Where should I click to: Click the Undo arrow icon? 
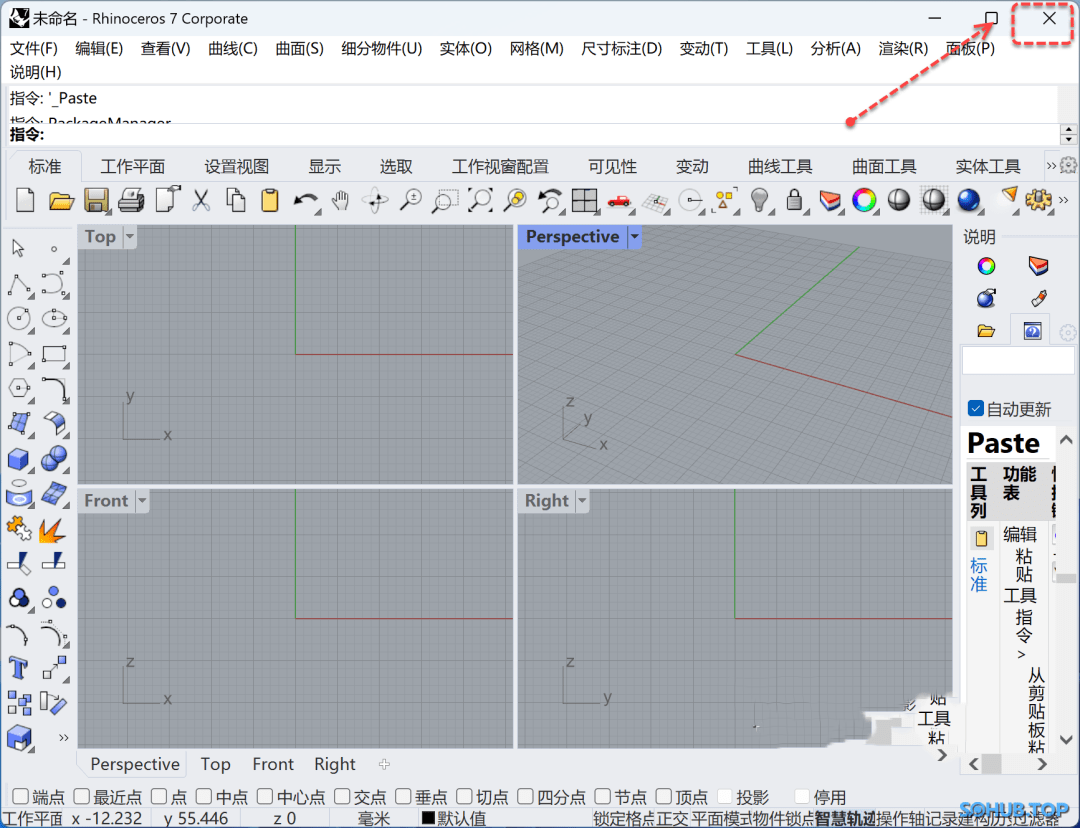coord(305,200)
